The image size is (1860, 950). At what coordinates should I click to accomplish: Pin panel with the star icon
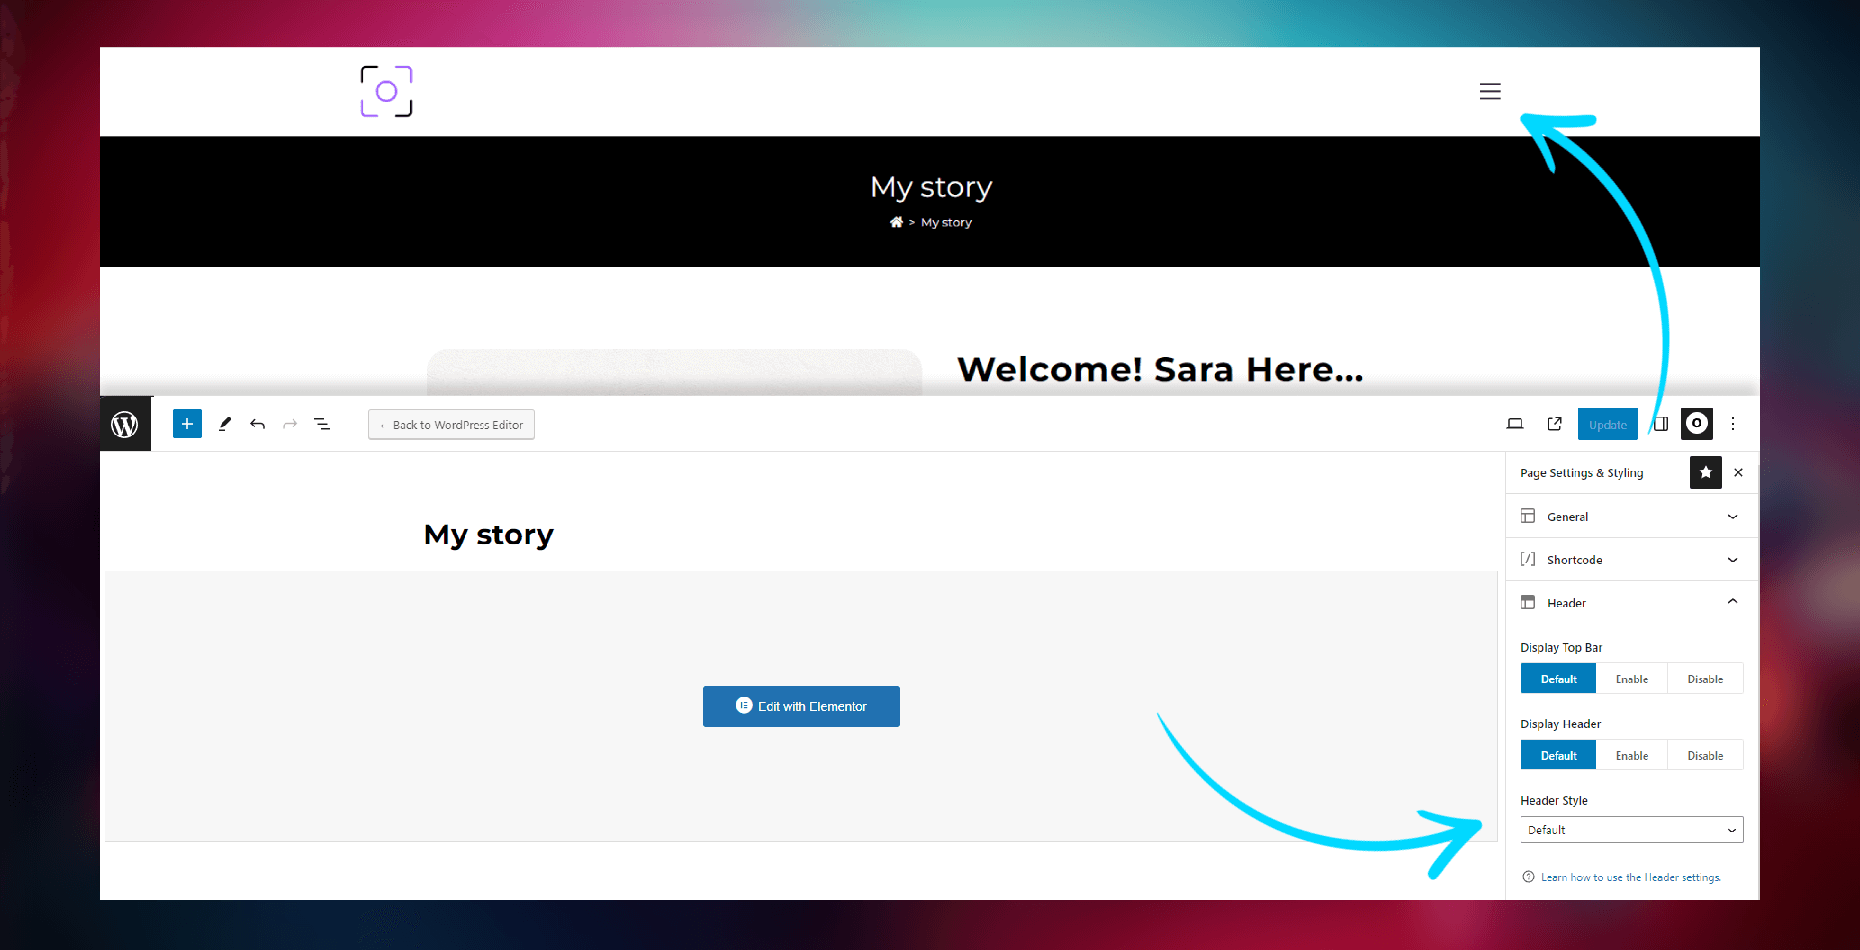click(x=1706, y=472)
